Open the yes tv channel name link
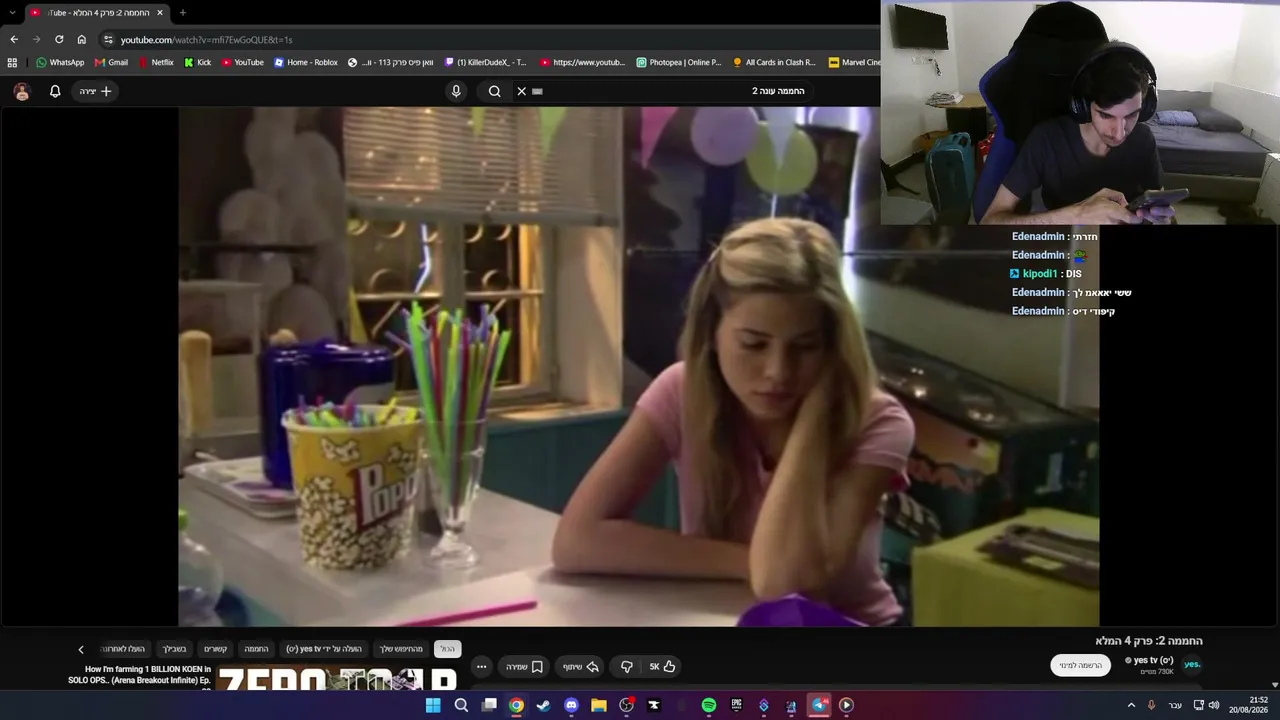The width and height of the screenshot is (1280, 720). pos(1152,660)
